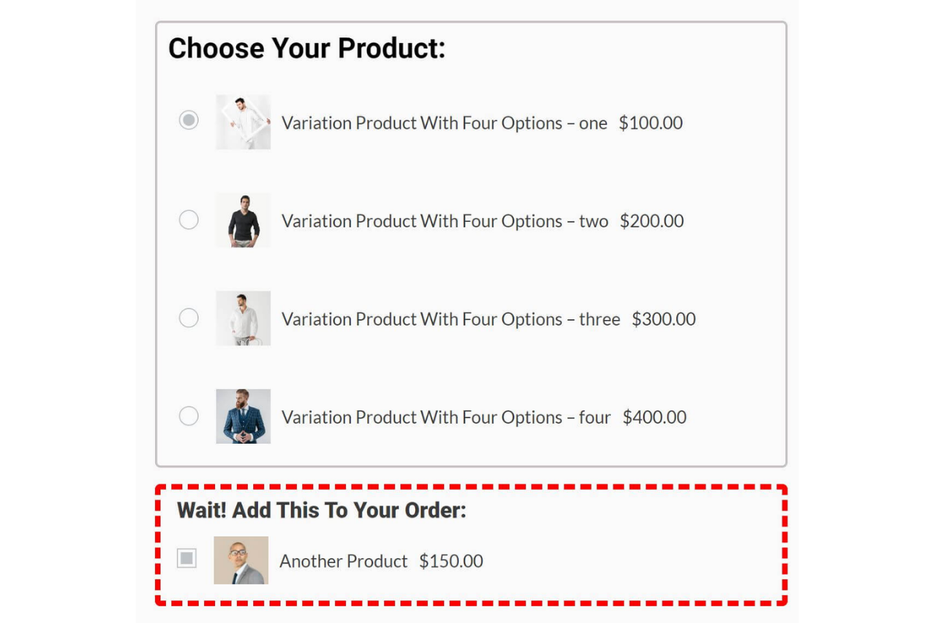Click the gray suit thumbnail for Another Product

click(x=242, y=560)
